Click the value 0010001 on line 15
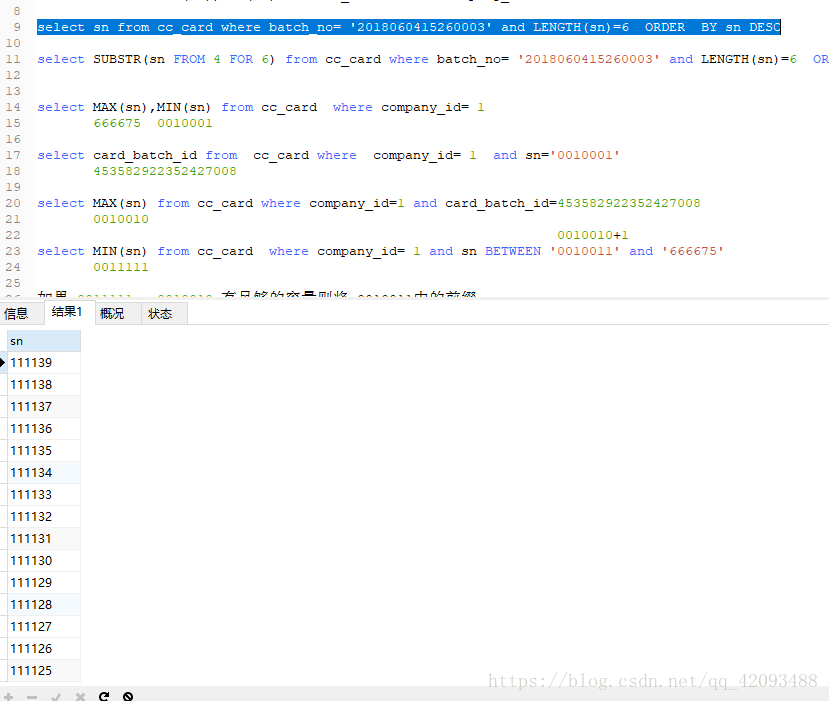This screenshot has height=701, width=829. coord(185,123)
